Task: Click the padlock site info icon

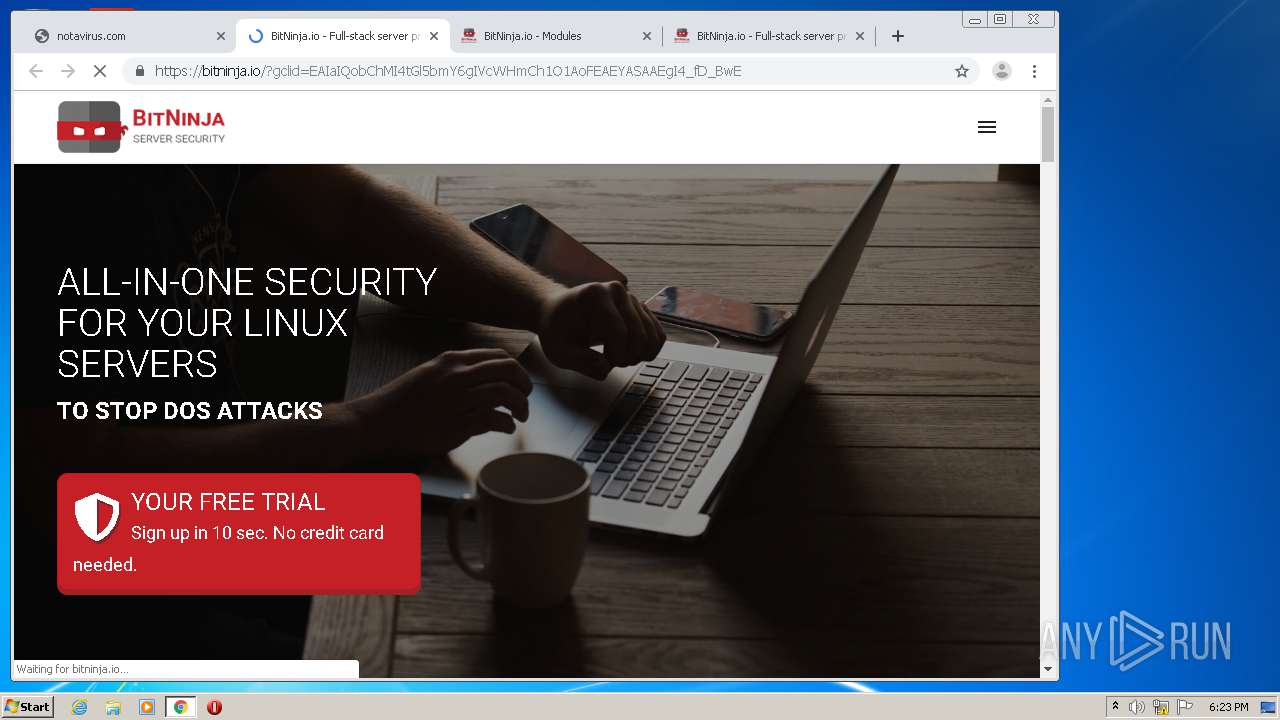Action: pos(140,71)
